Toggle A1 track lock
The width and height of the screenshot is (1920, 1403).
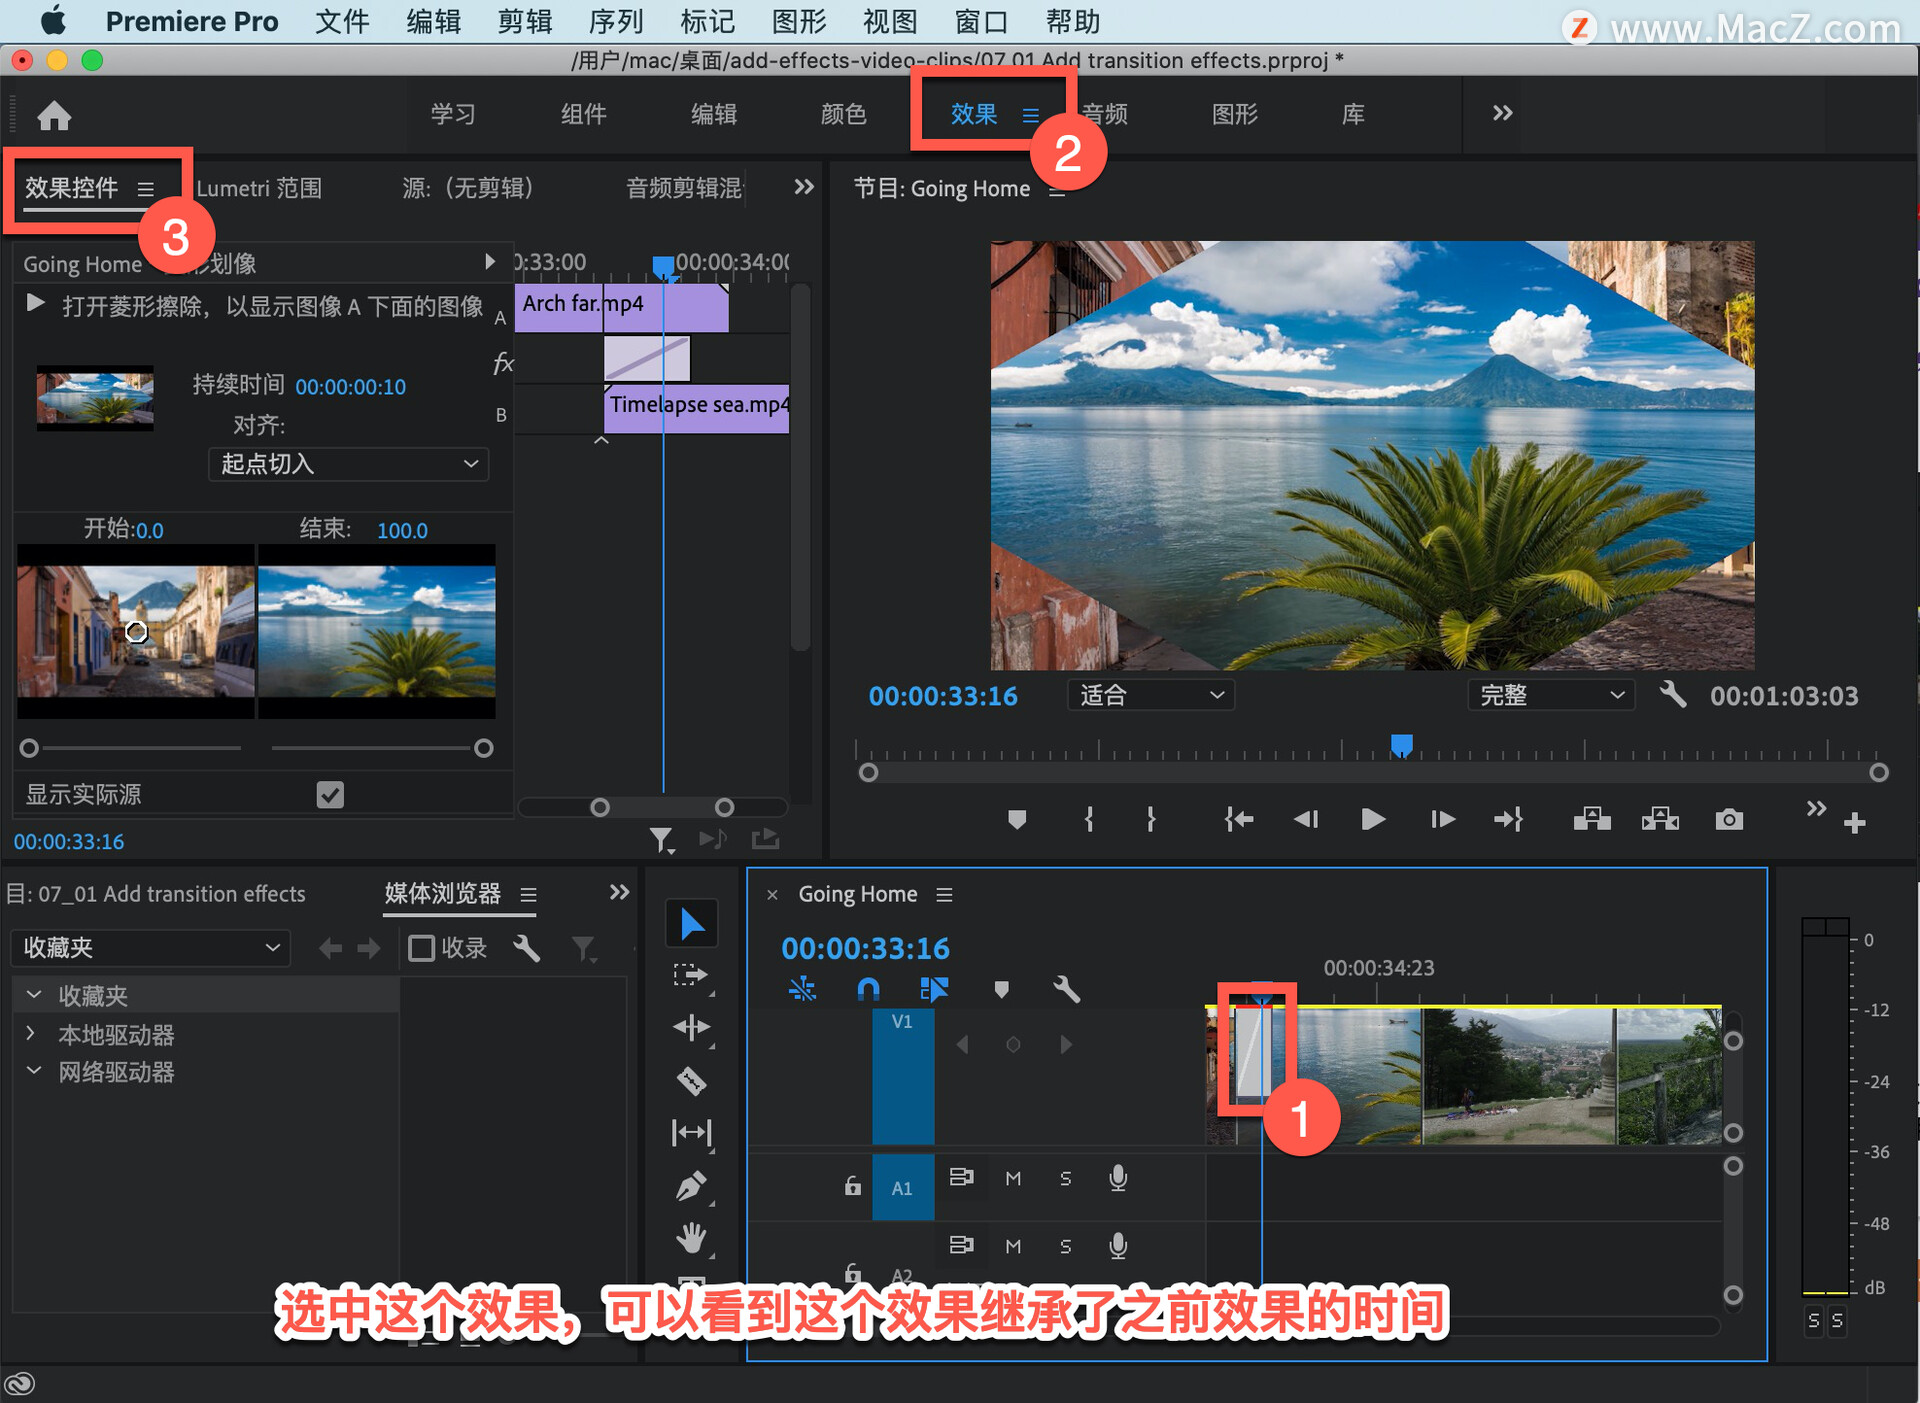[852, 1185]
